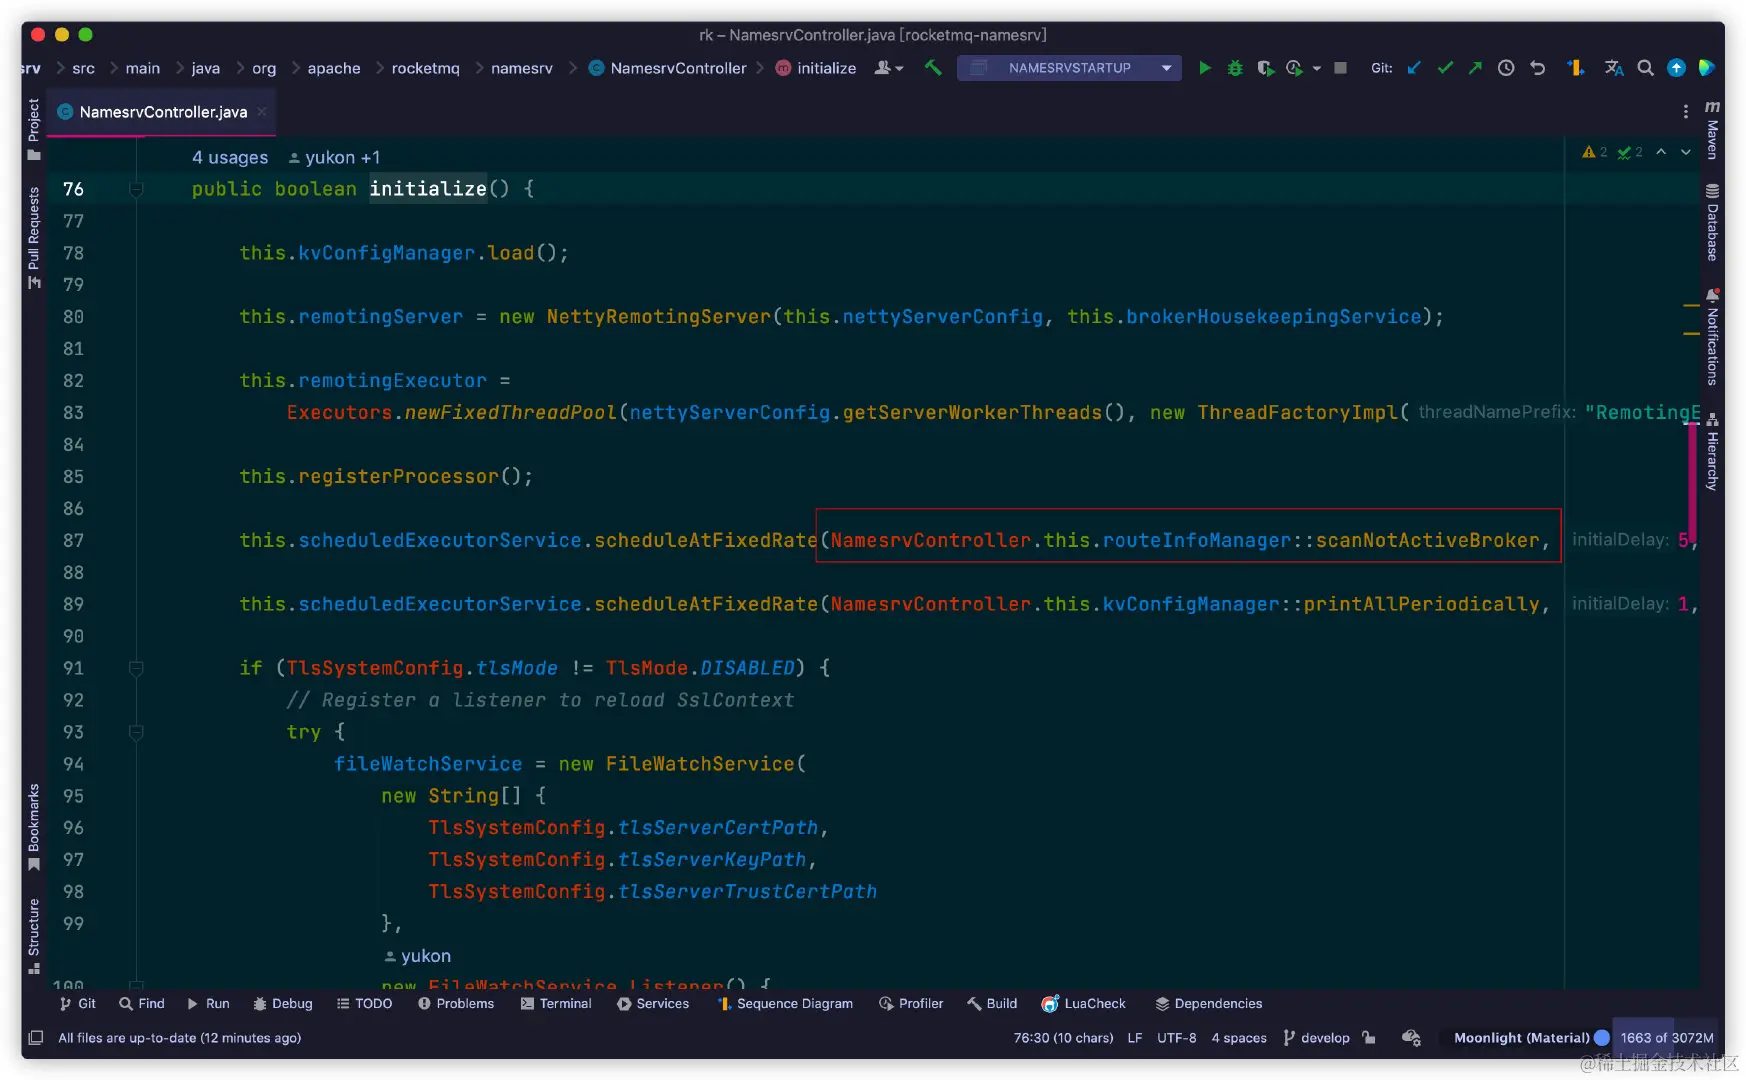Viewport: 1746px width, 1080px height.
Task: Click the IDE update arrow icon
Action: 1677,68
